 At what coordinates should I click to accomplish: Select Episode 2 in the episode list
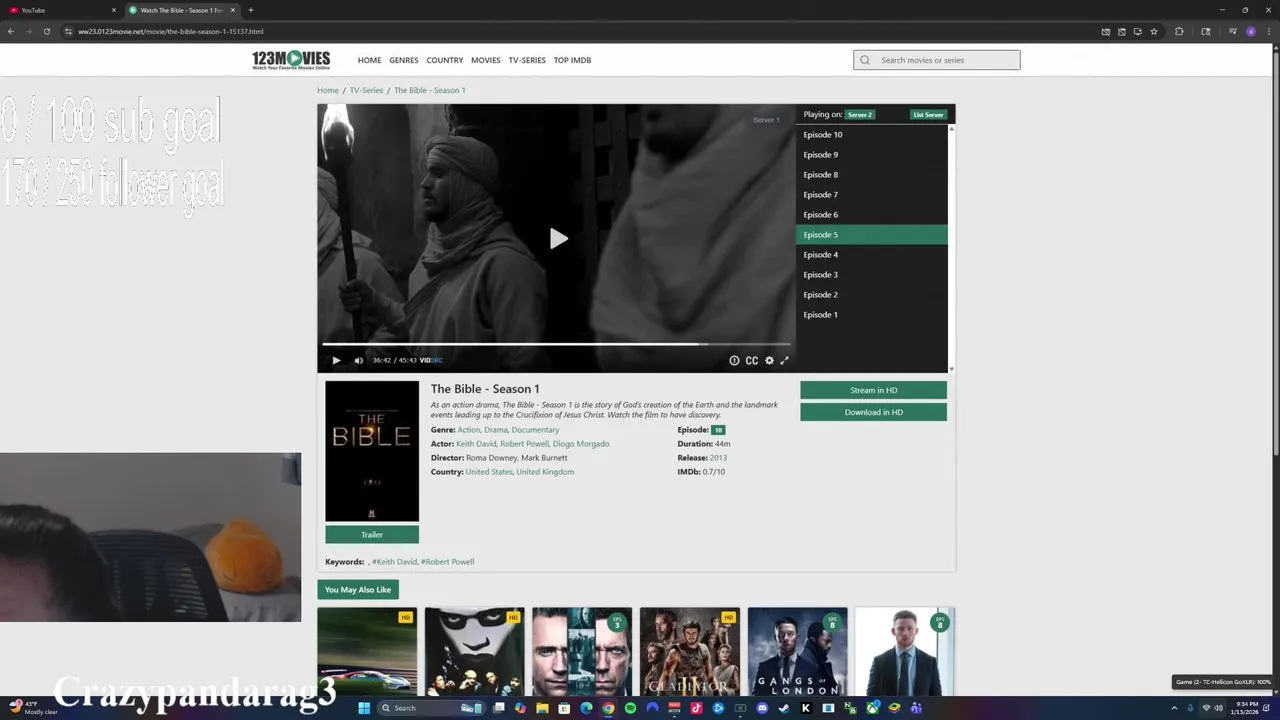click(x=871, y=295)
